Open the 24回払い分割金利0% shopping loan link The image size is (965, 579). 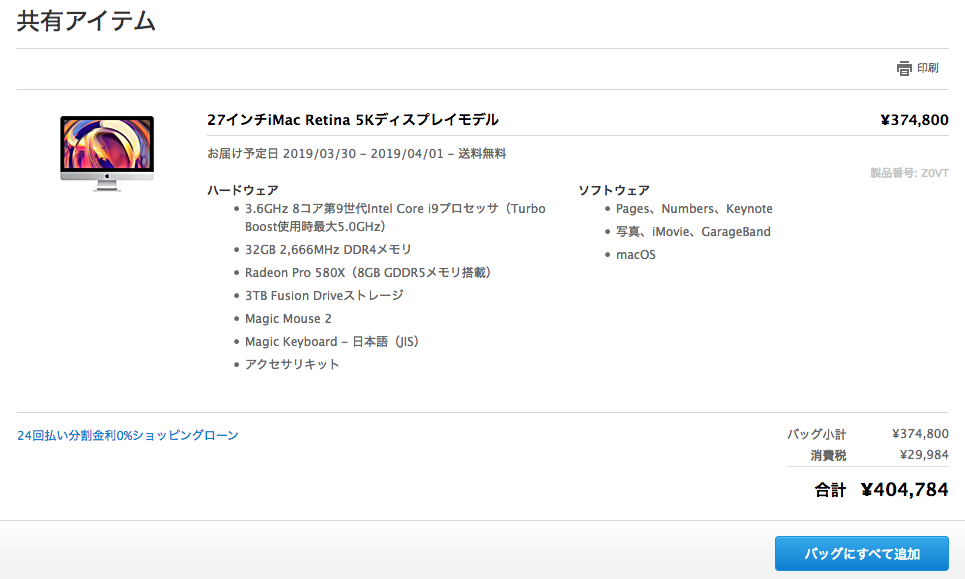[128, 435]
